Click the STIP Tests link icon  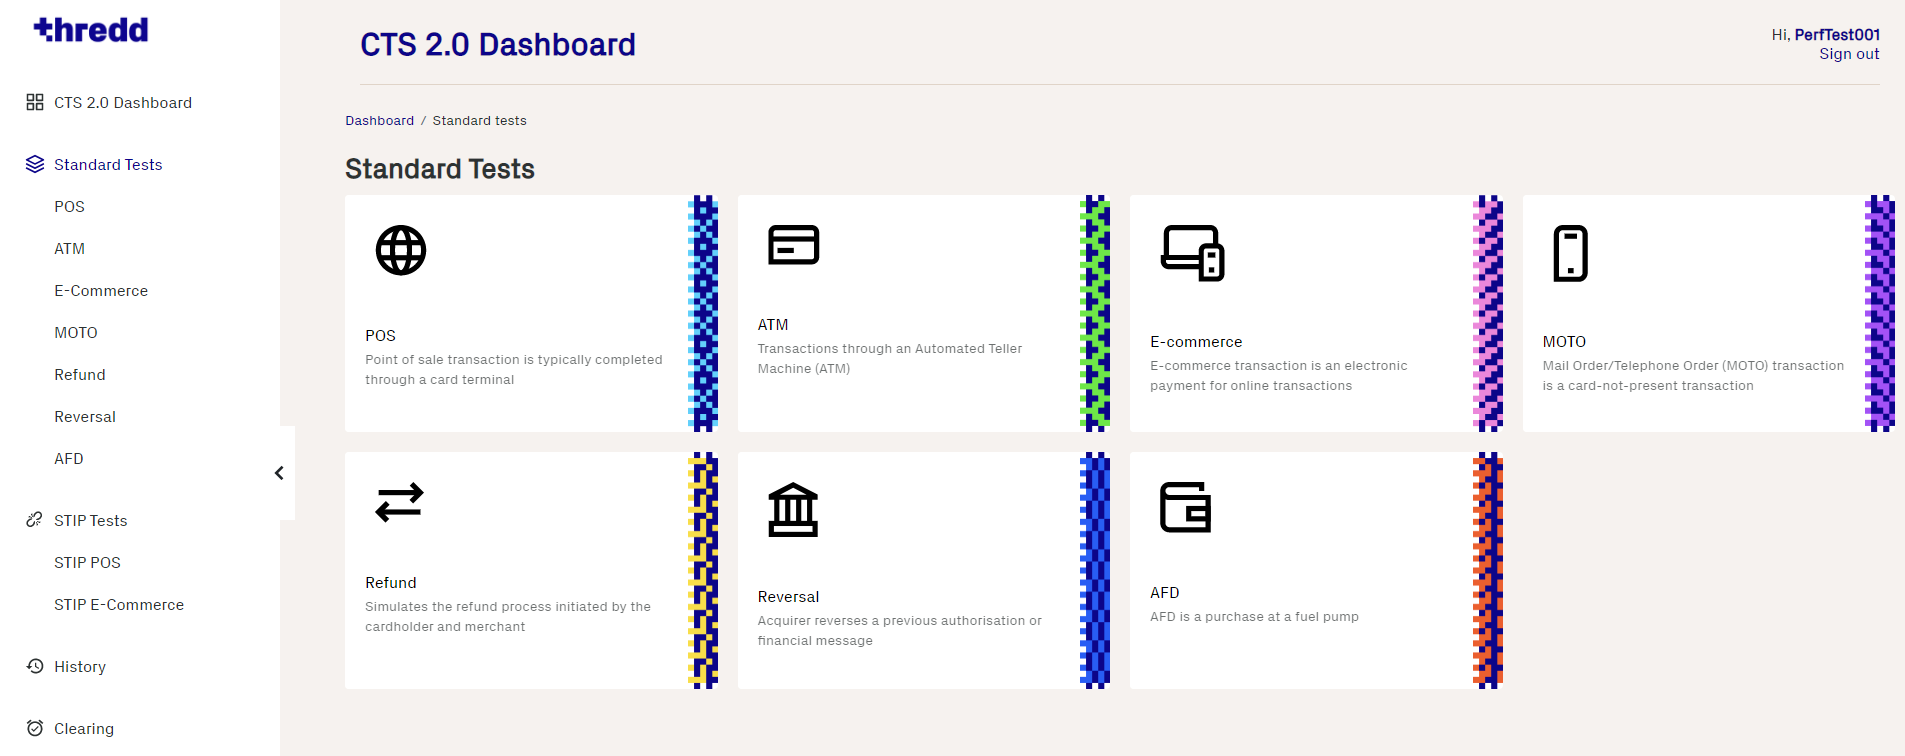click(x=35, y=520)
